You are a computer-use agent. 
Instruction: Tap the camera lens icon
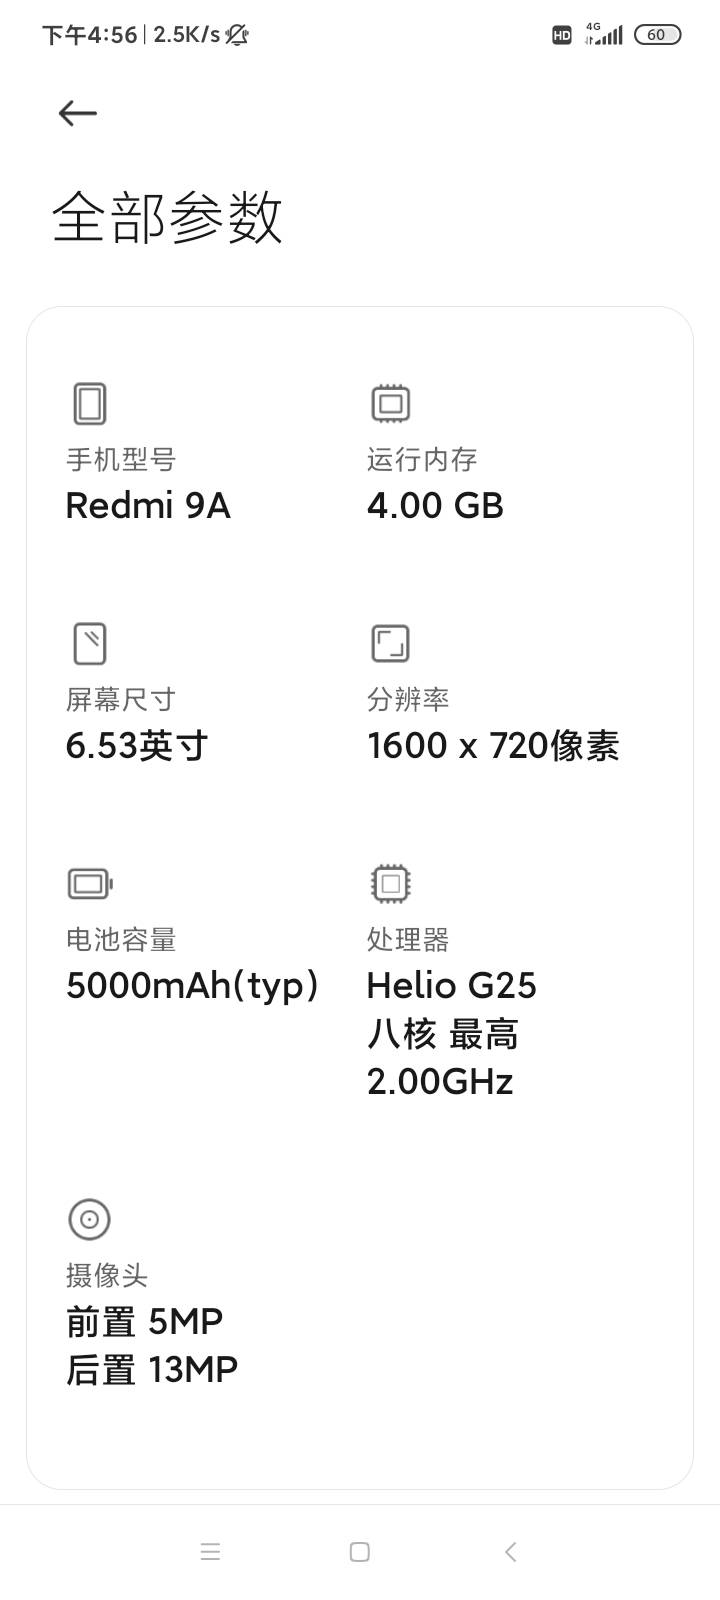pyautogui.click(x=89, y=1219)
